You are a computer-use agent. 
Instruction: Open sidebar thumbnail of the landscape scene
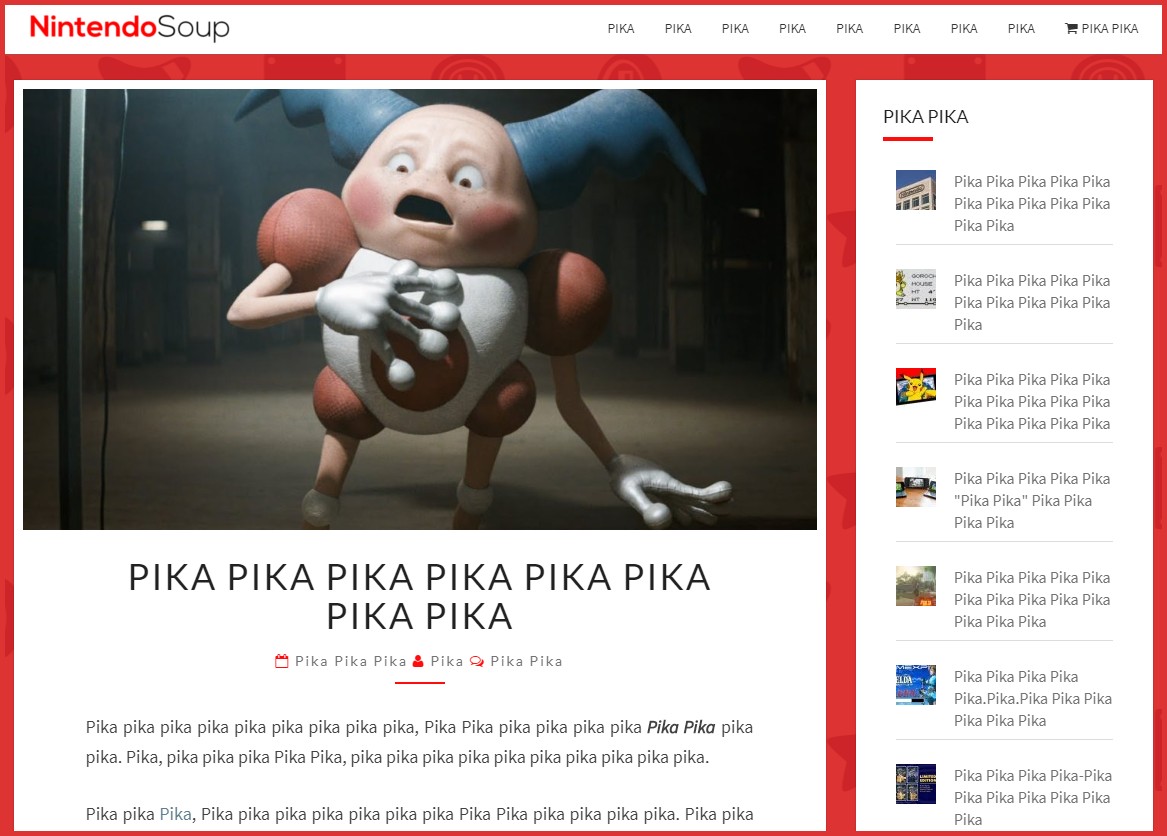(x=915, y=586)
